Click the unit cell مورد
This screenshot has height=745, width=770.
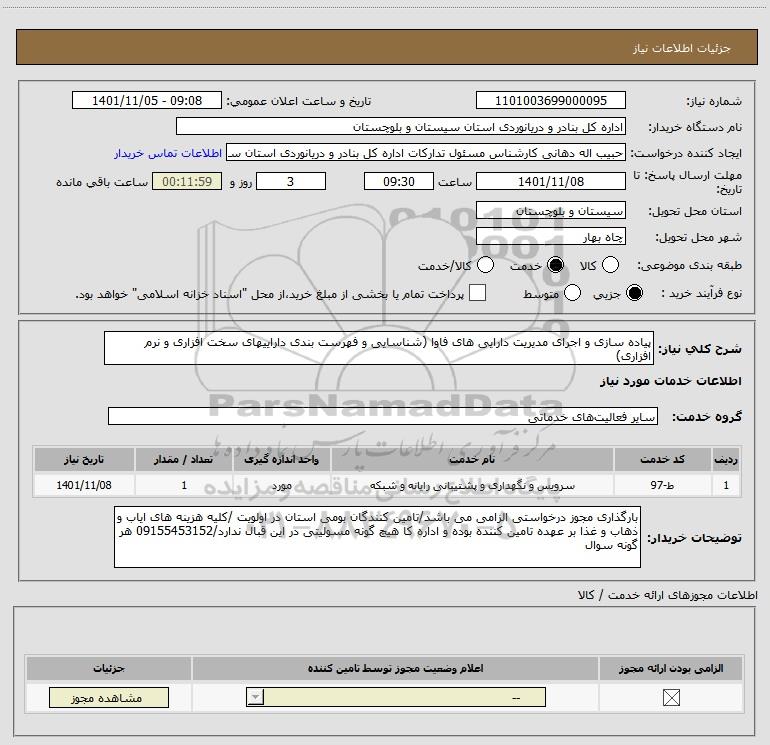[281, 486]
